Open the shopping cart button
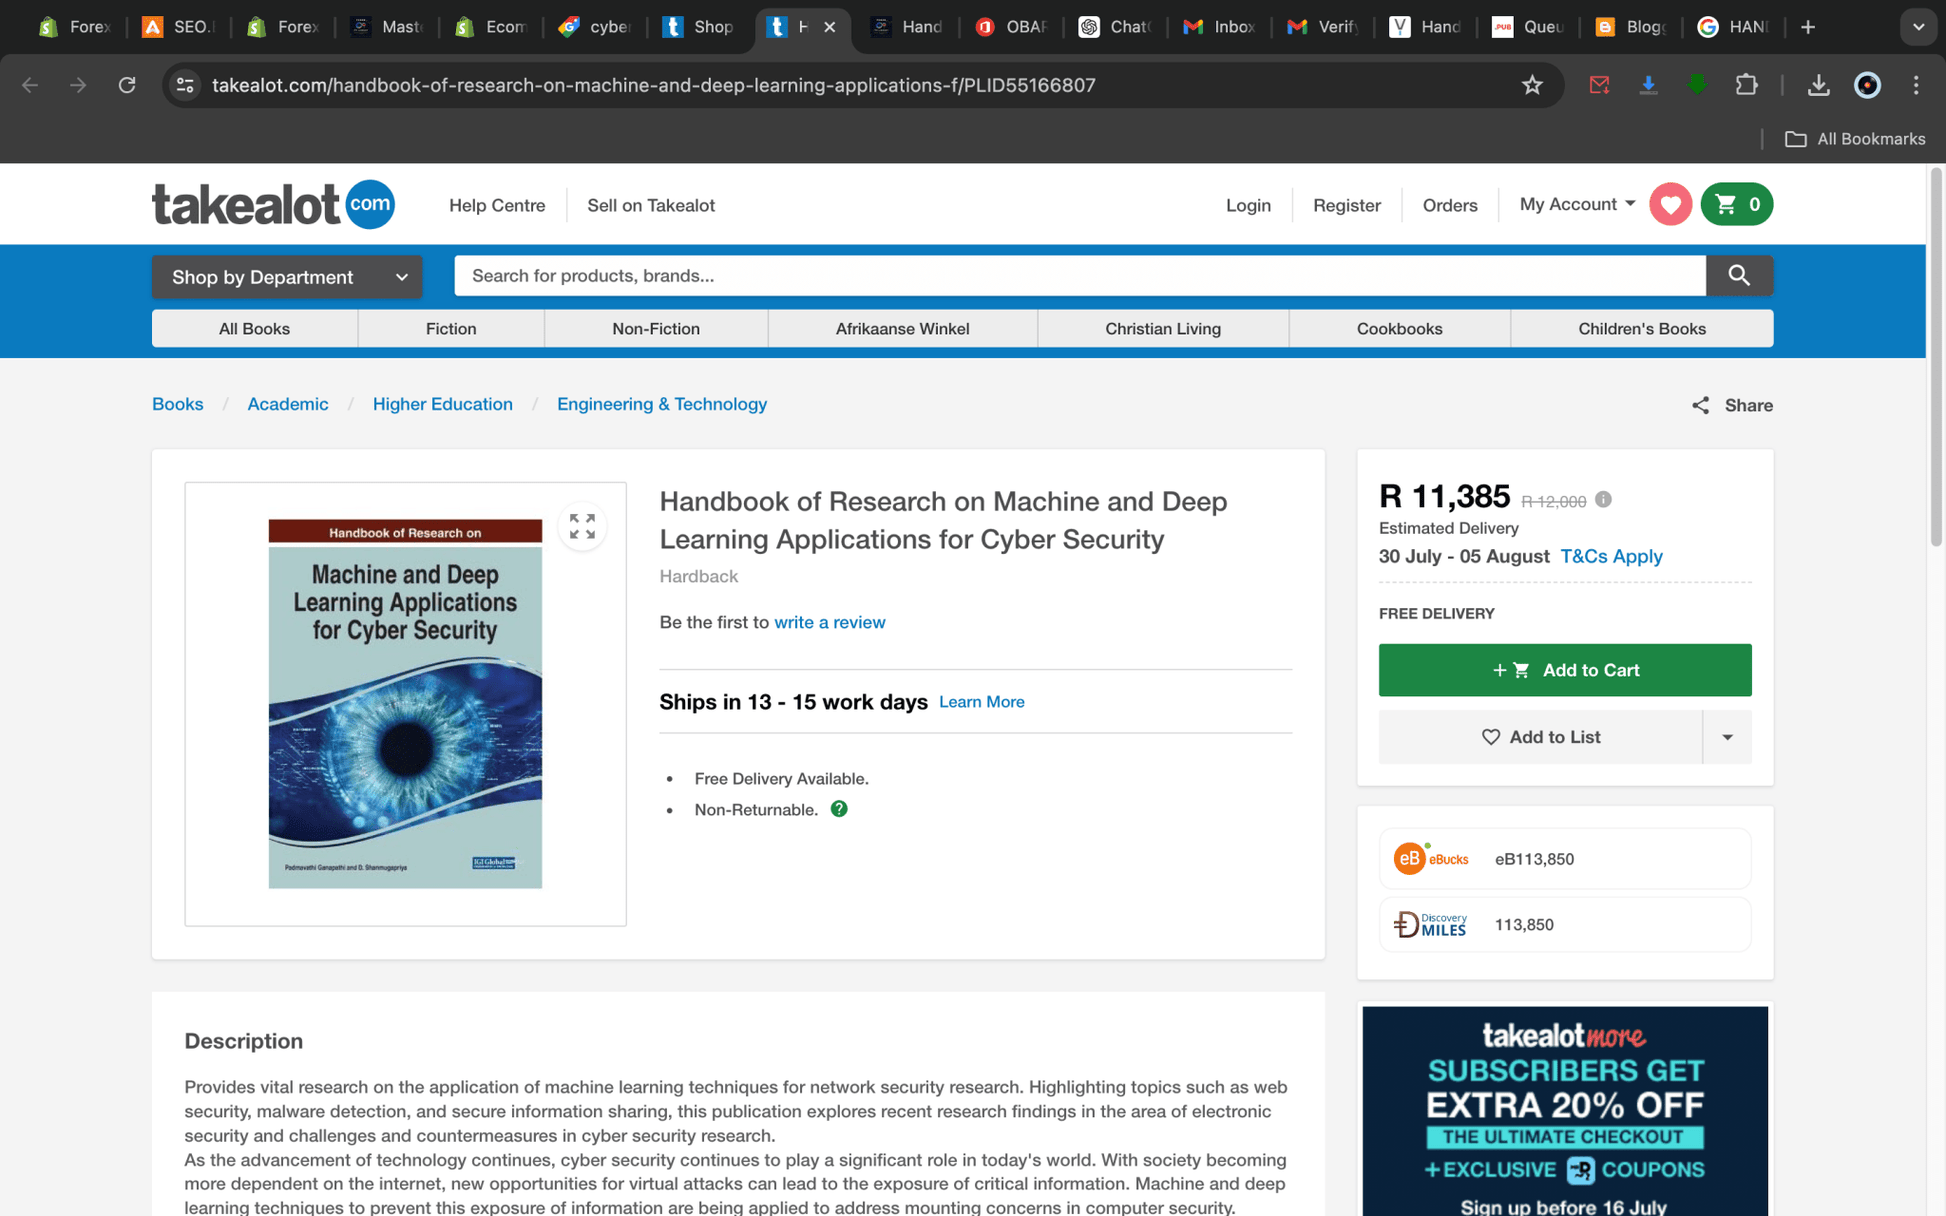Screen dimensions: 1946x1216 [x=1737, y=204]
